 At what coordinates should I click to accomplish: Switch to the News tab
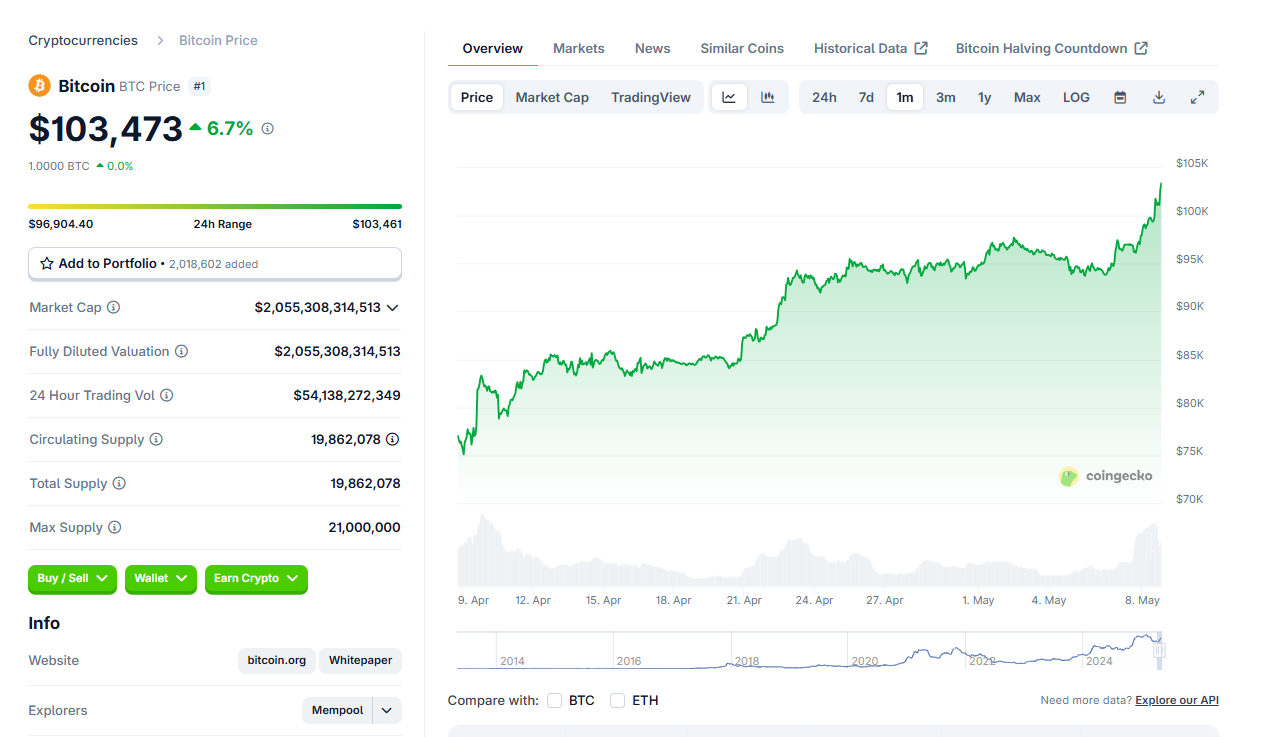click(653, 48)
